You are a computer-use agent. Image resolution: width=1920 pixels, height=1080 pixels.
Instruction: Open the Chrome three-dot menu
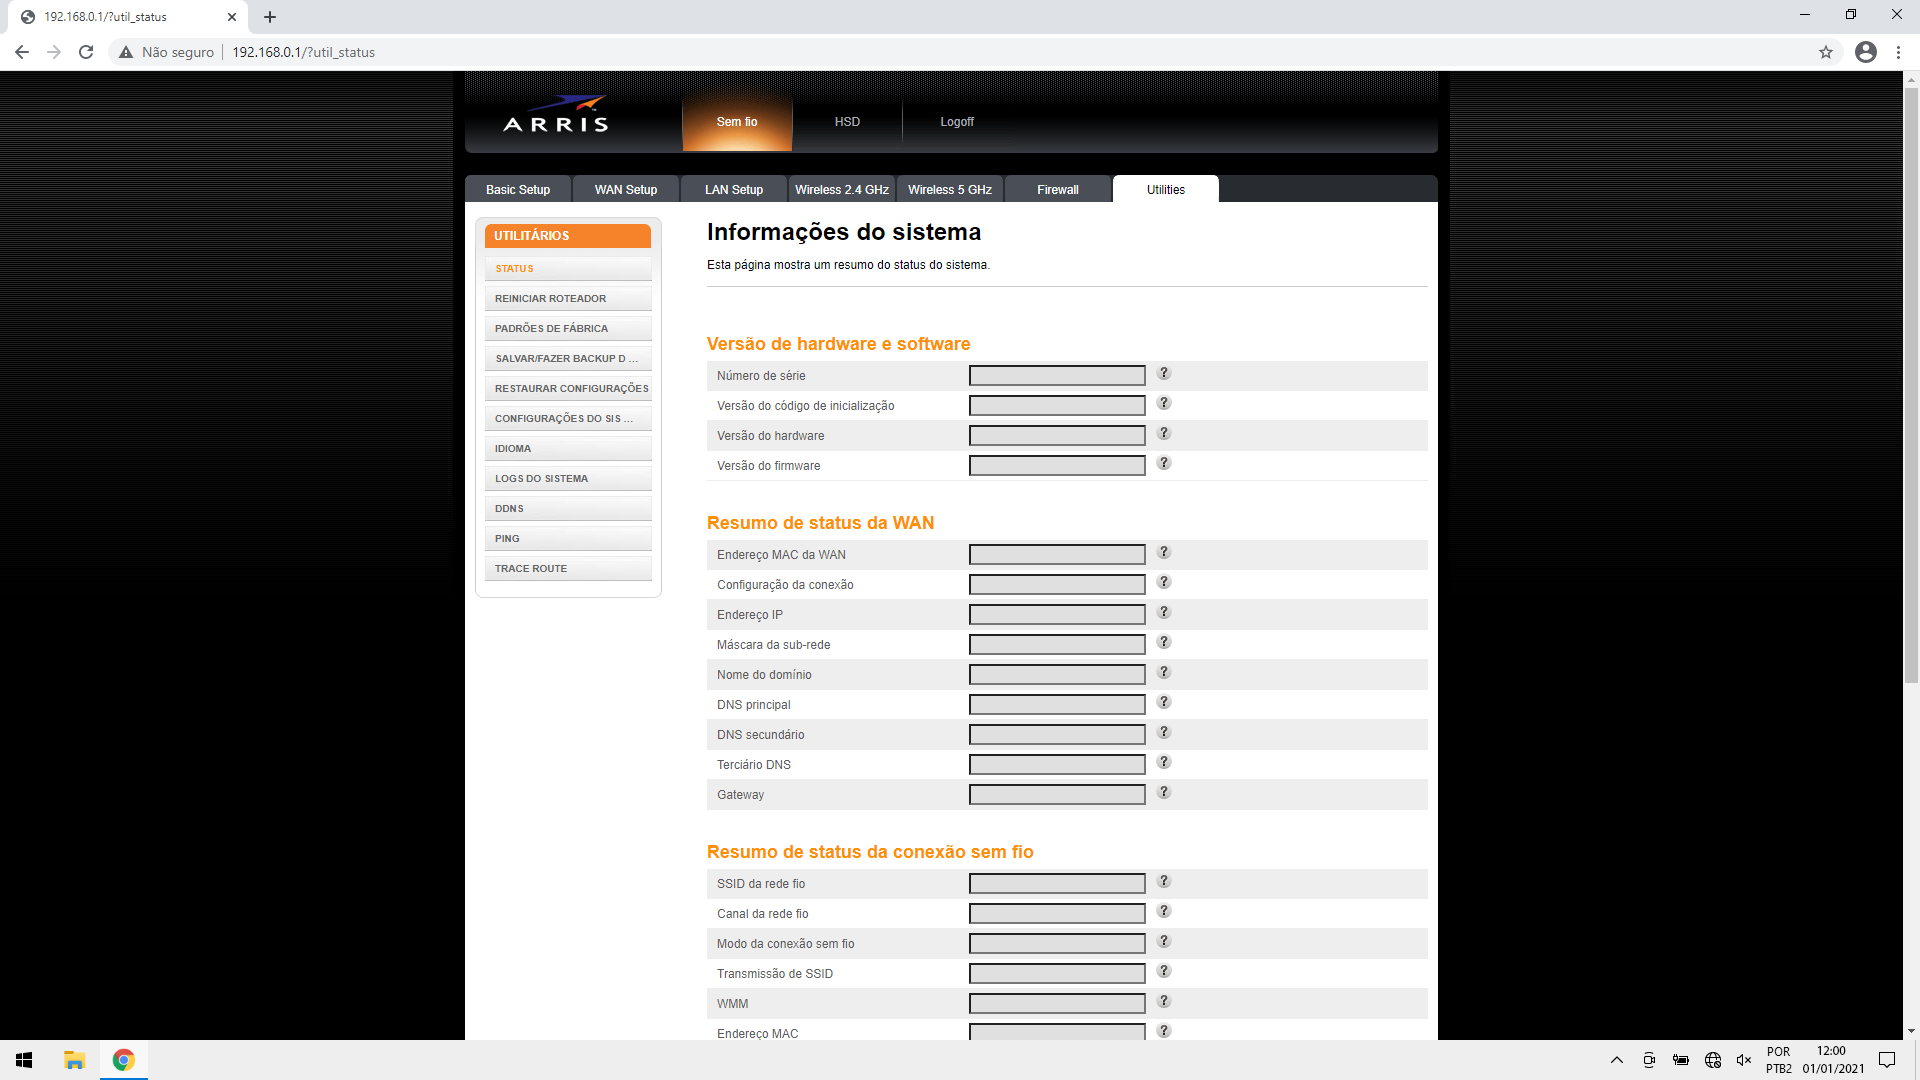coord(1898,52)
